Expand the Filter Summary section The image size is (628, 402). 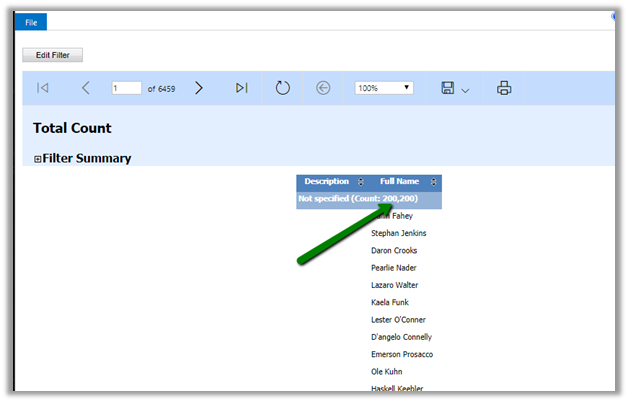[x=38, y=159]
